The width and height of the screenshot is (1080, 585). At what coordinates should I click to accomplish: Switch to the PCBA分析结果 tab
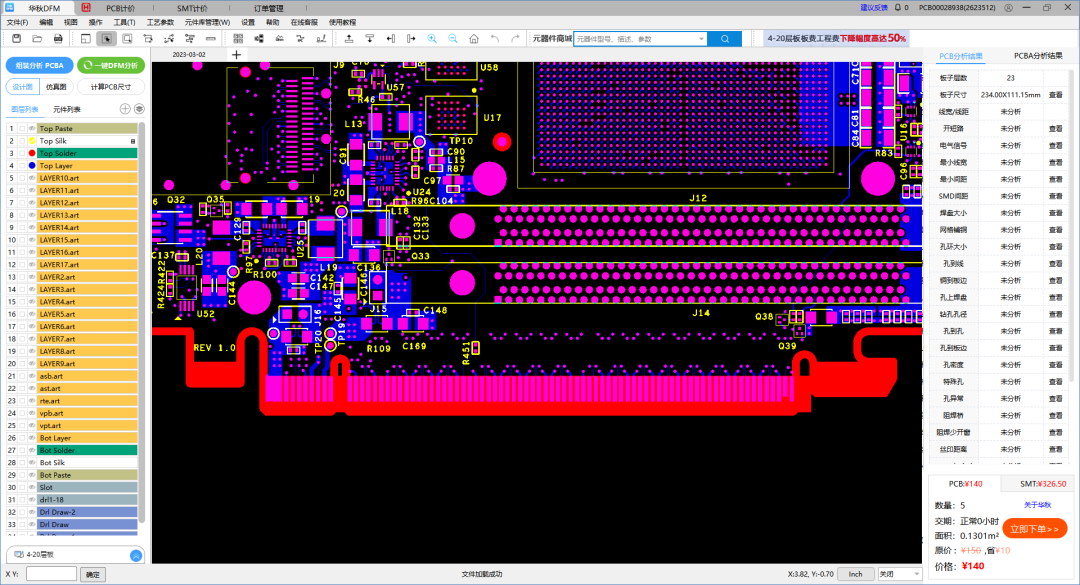click(x=1038, y=56)
